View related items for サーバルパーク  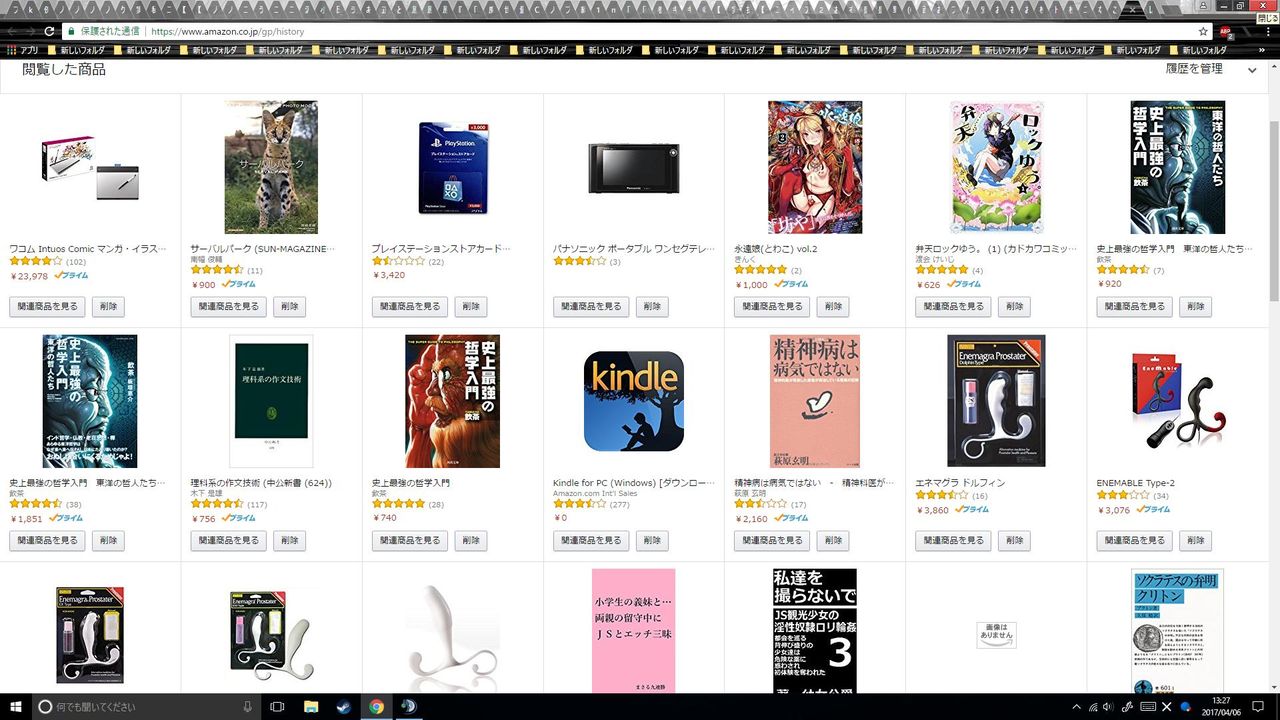228,307
